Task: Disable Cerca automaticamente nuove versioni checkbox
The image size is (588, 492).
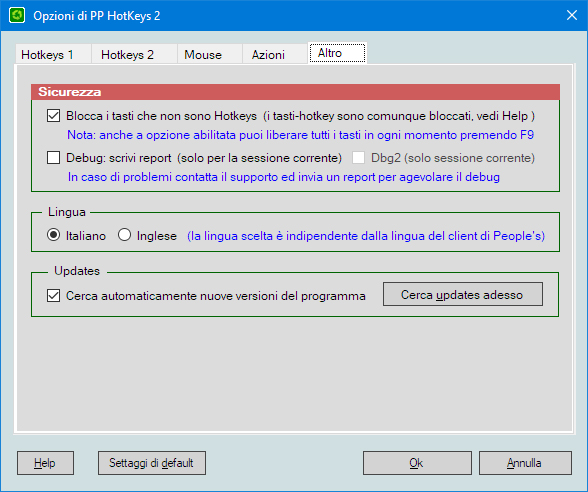Action: click(53, 296)
